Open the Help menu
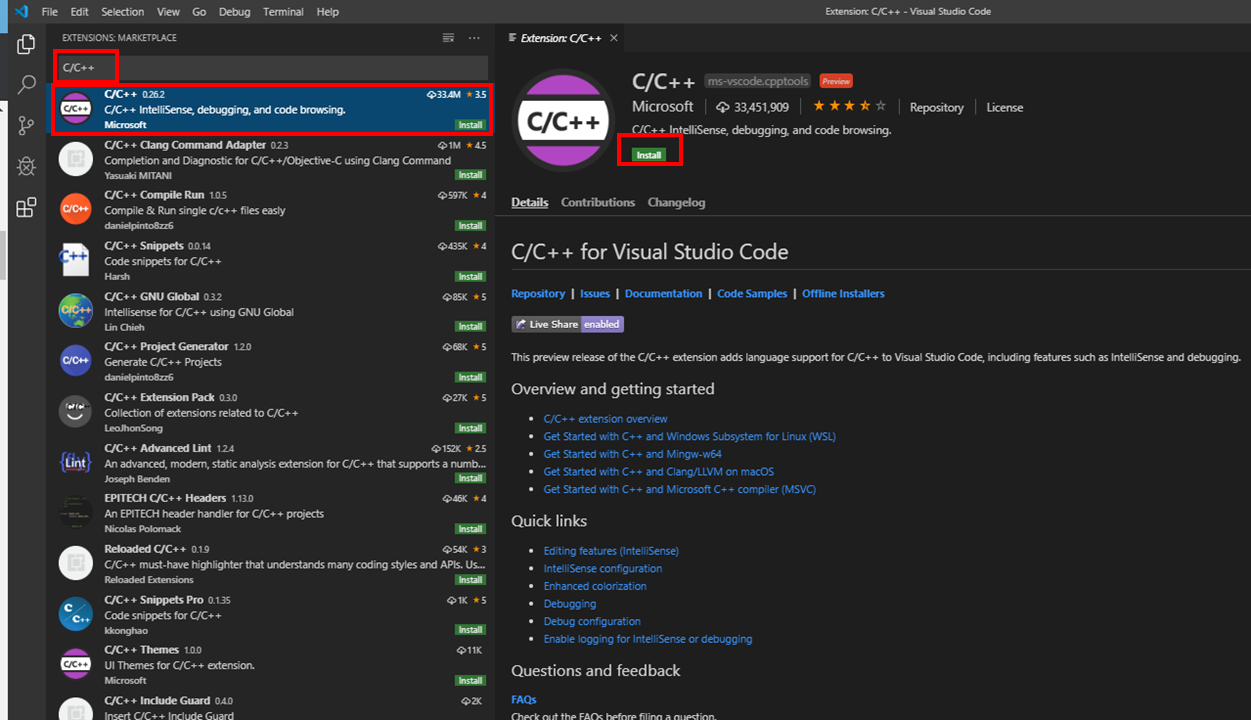1251x720 pixels. tap(327, 12)
